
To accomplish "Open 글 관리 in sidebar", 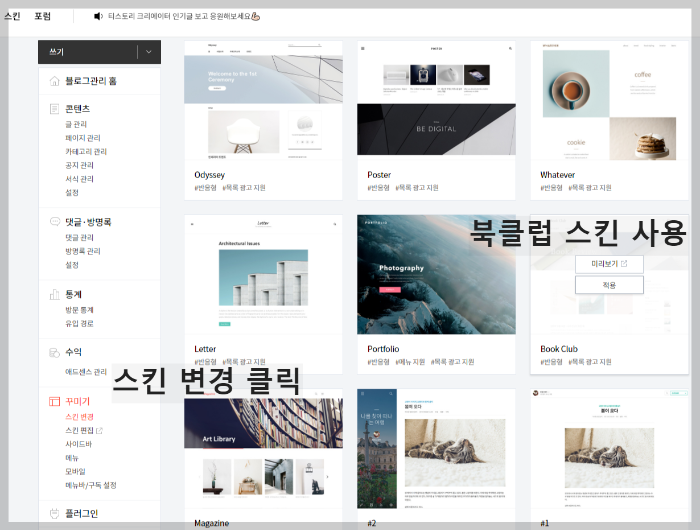I will tap(76, 124).
